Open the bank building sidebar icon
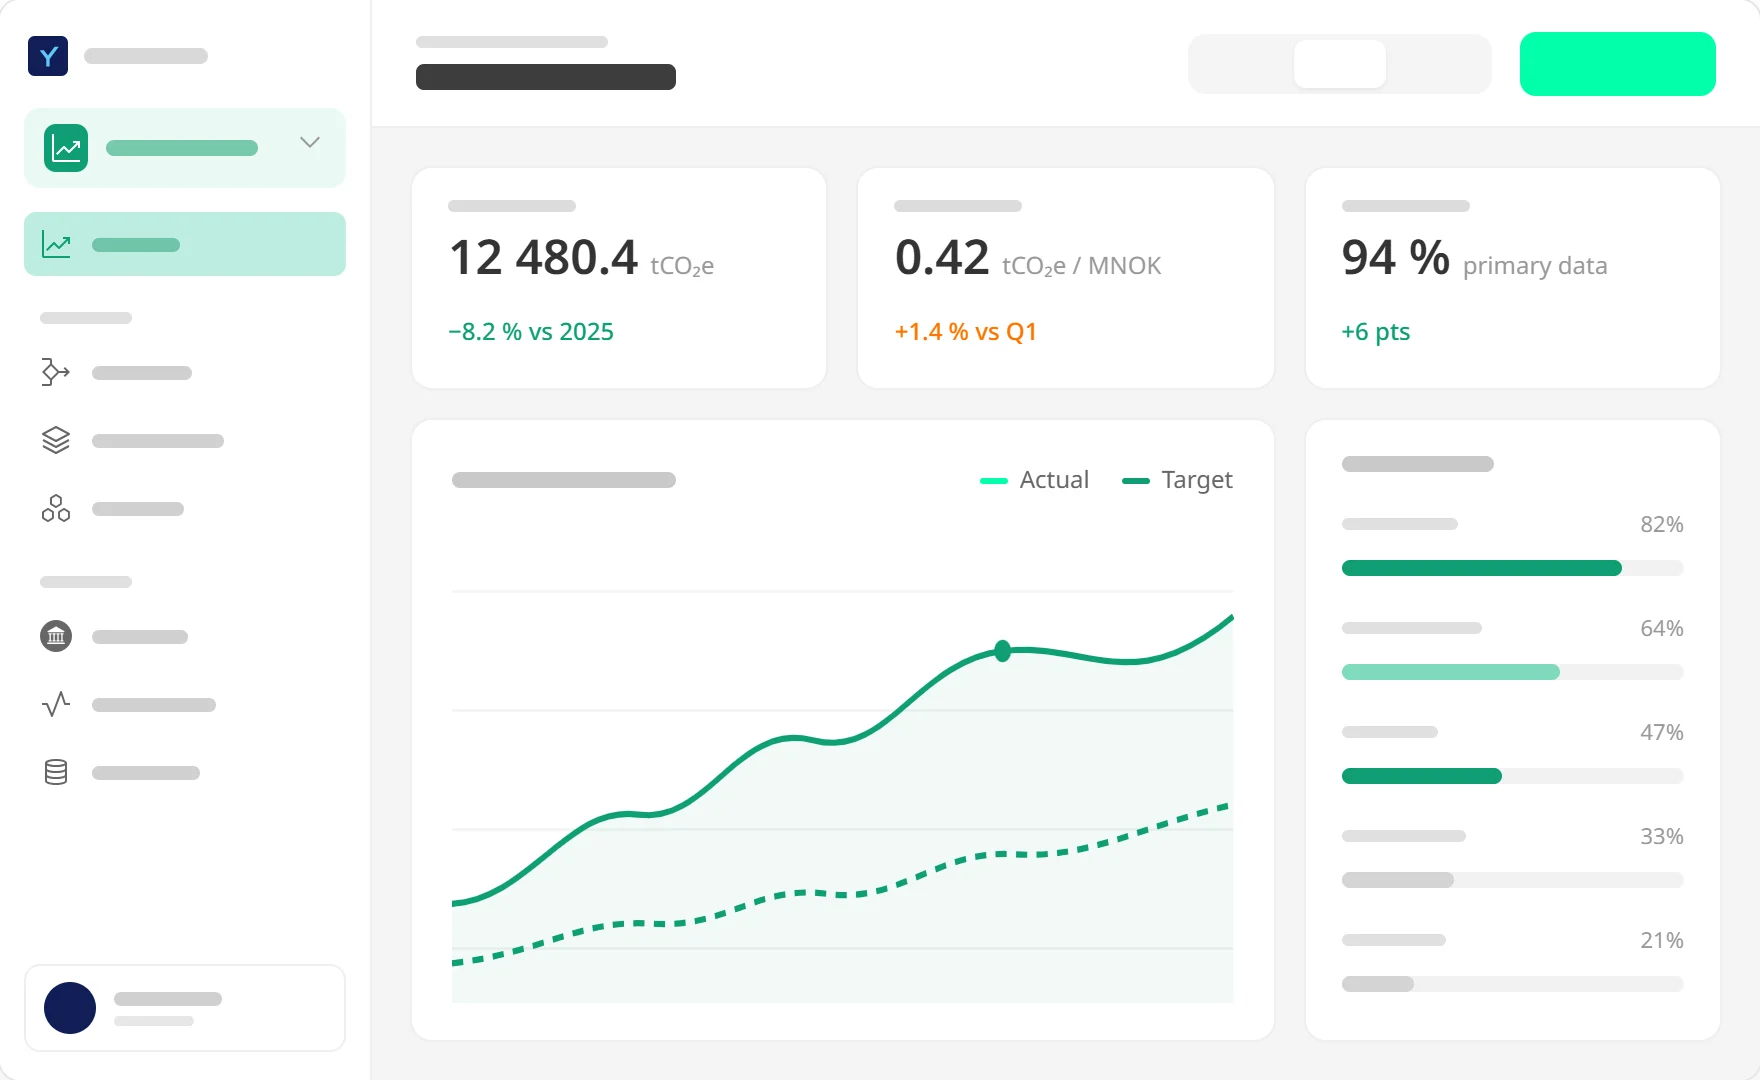1760x1080 pixels. (x=56, y=636)
